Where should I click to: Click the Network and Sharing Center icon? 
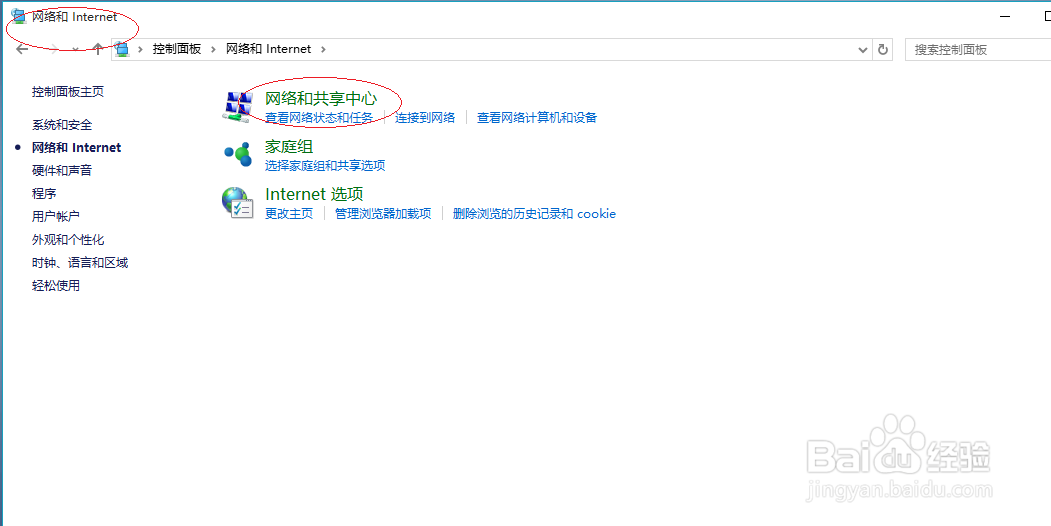coord(237,107)
